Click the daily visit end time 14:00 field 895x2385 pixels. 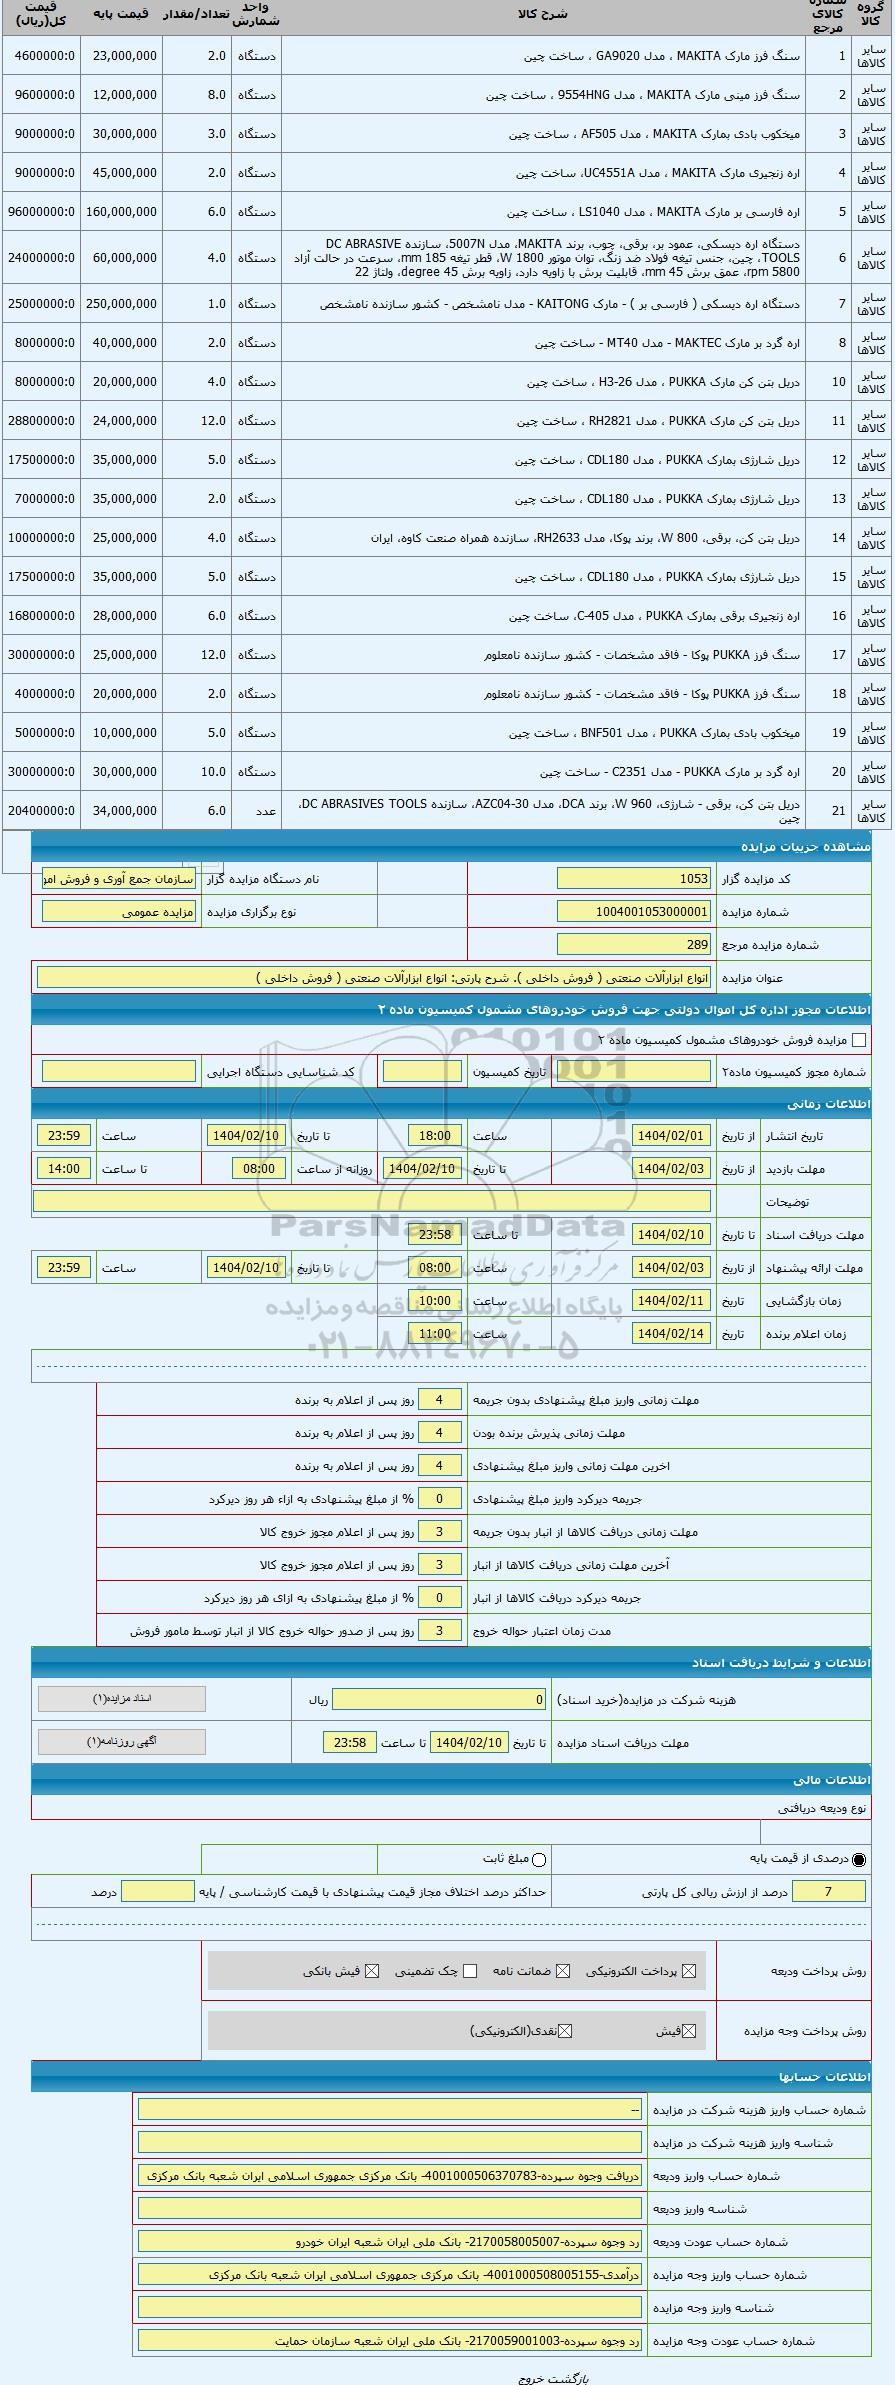tap(64, 1169)
